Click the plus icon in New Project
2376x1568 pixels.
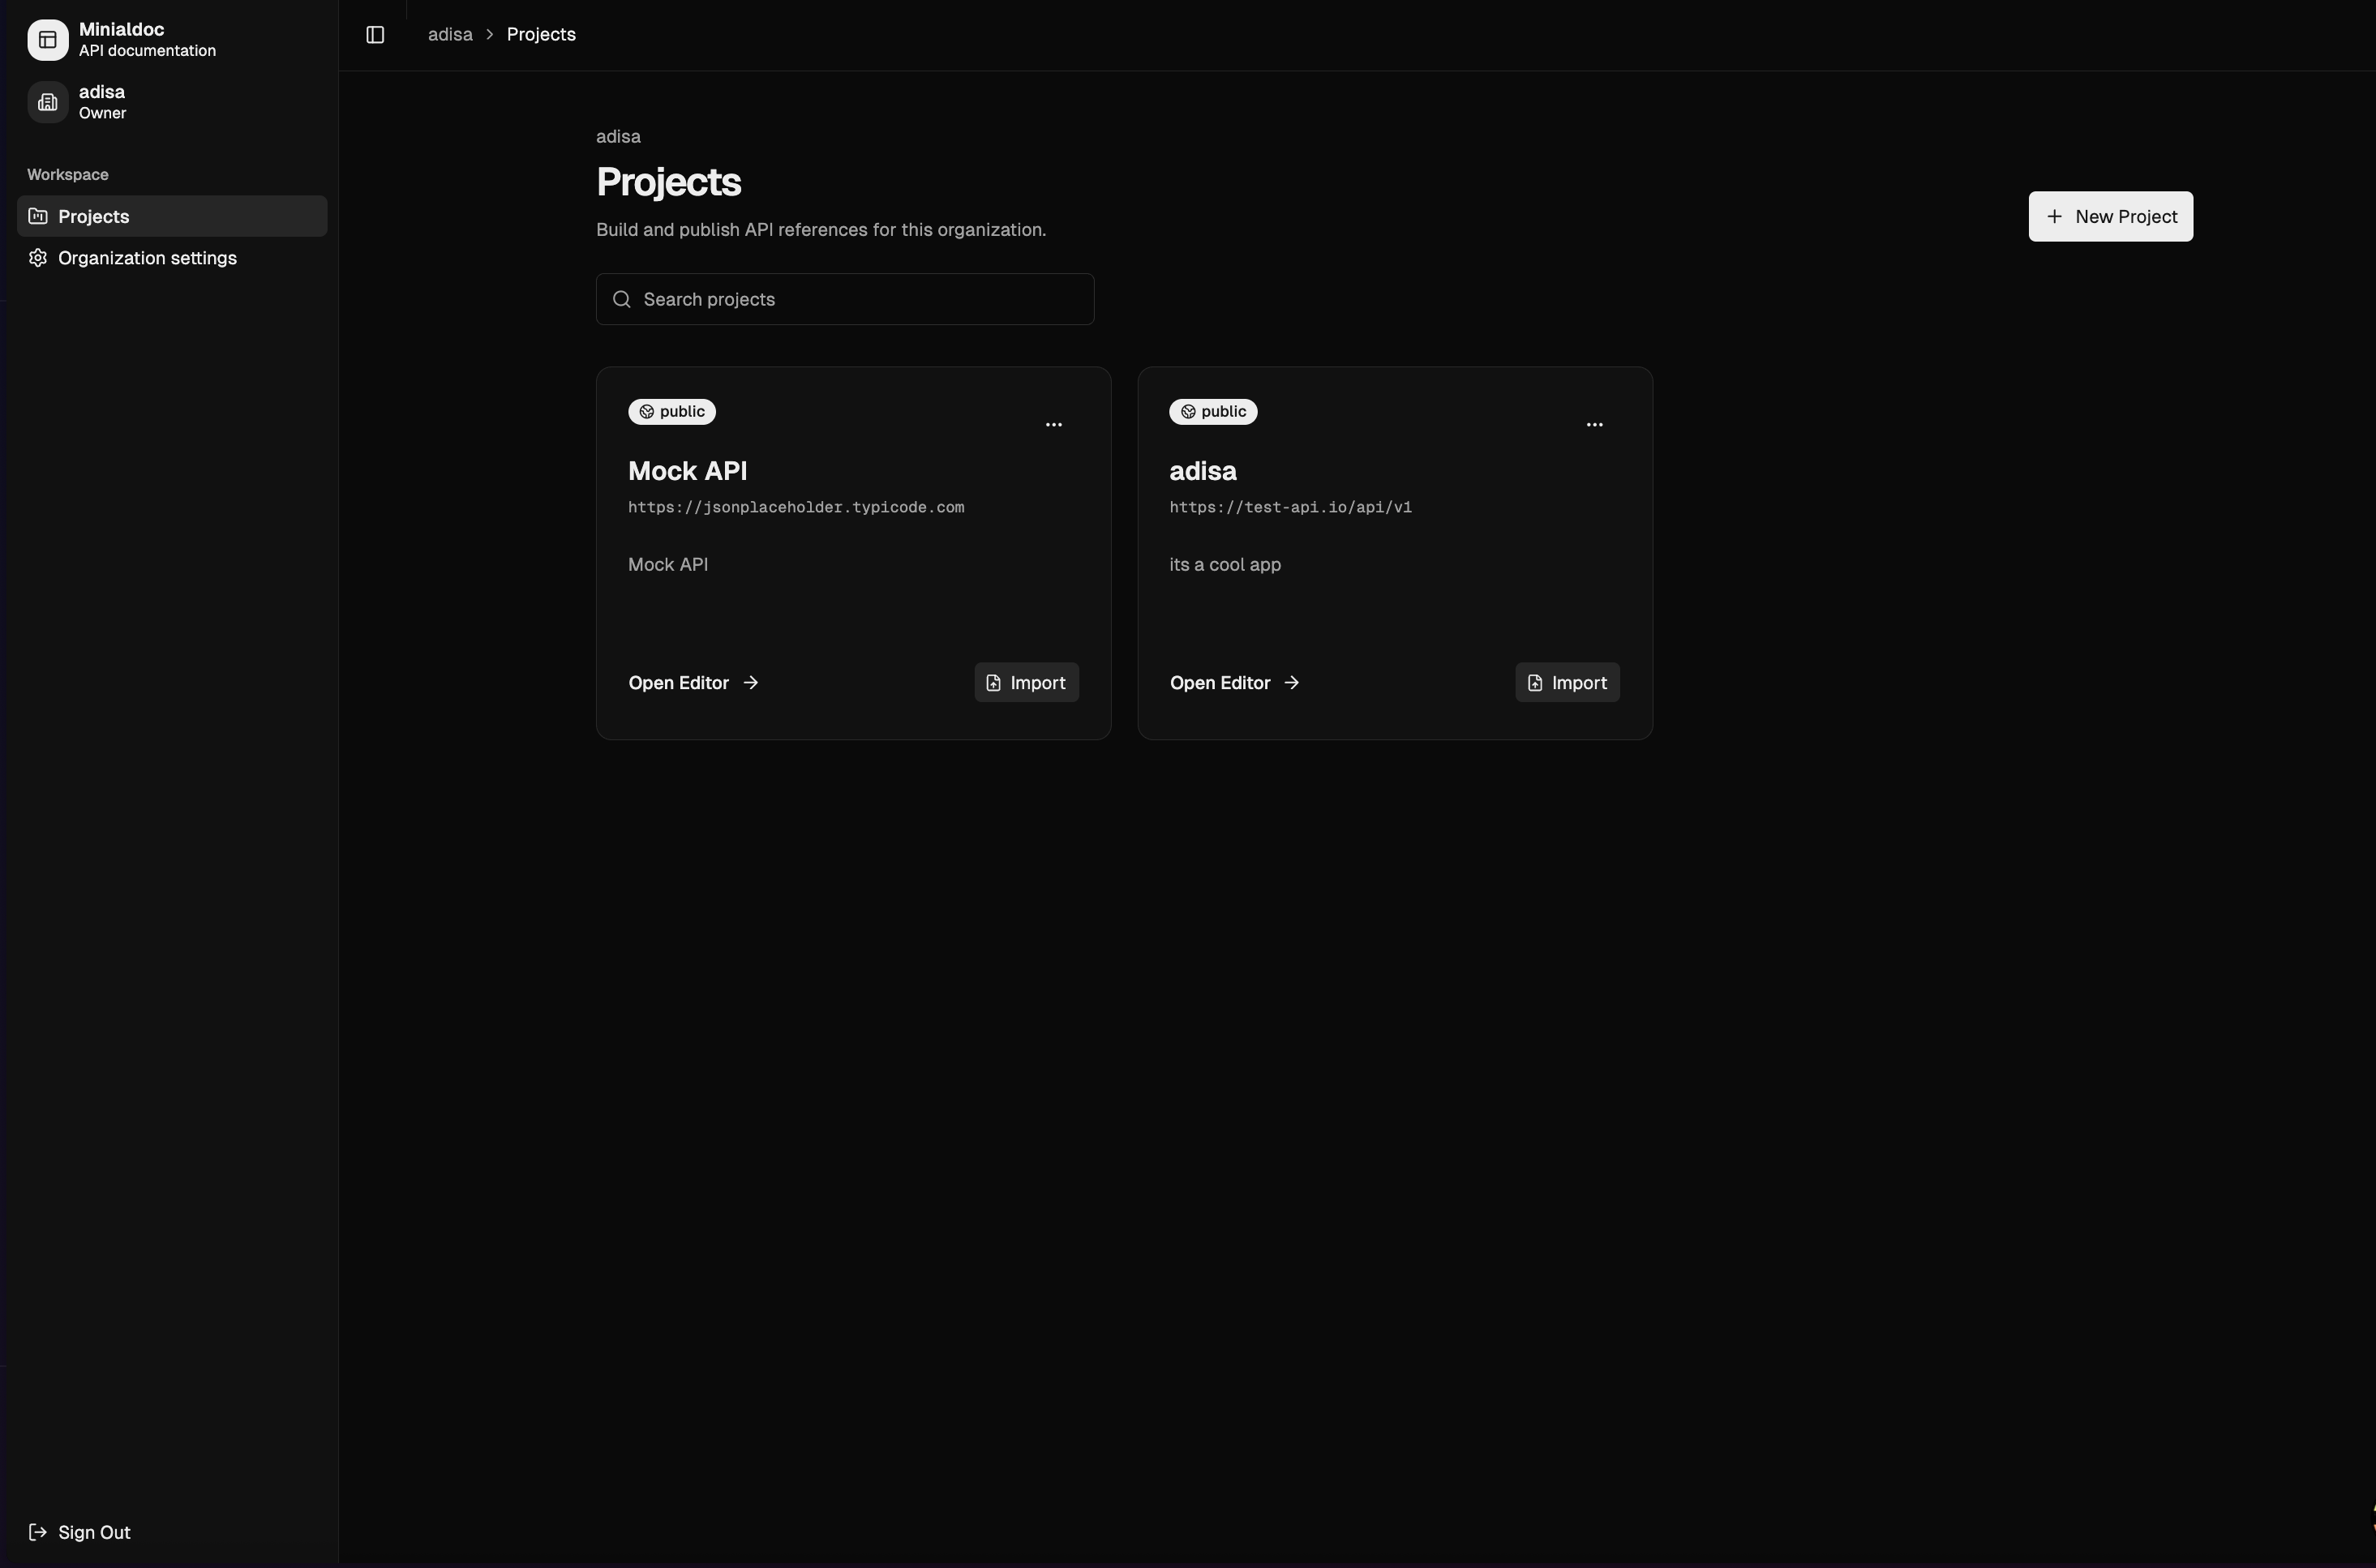click(2054, 216)
